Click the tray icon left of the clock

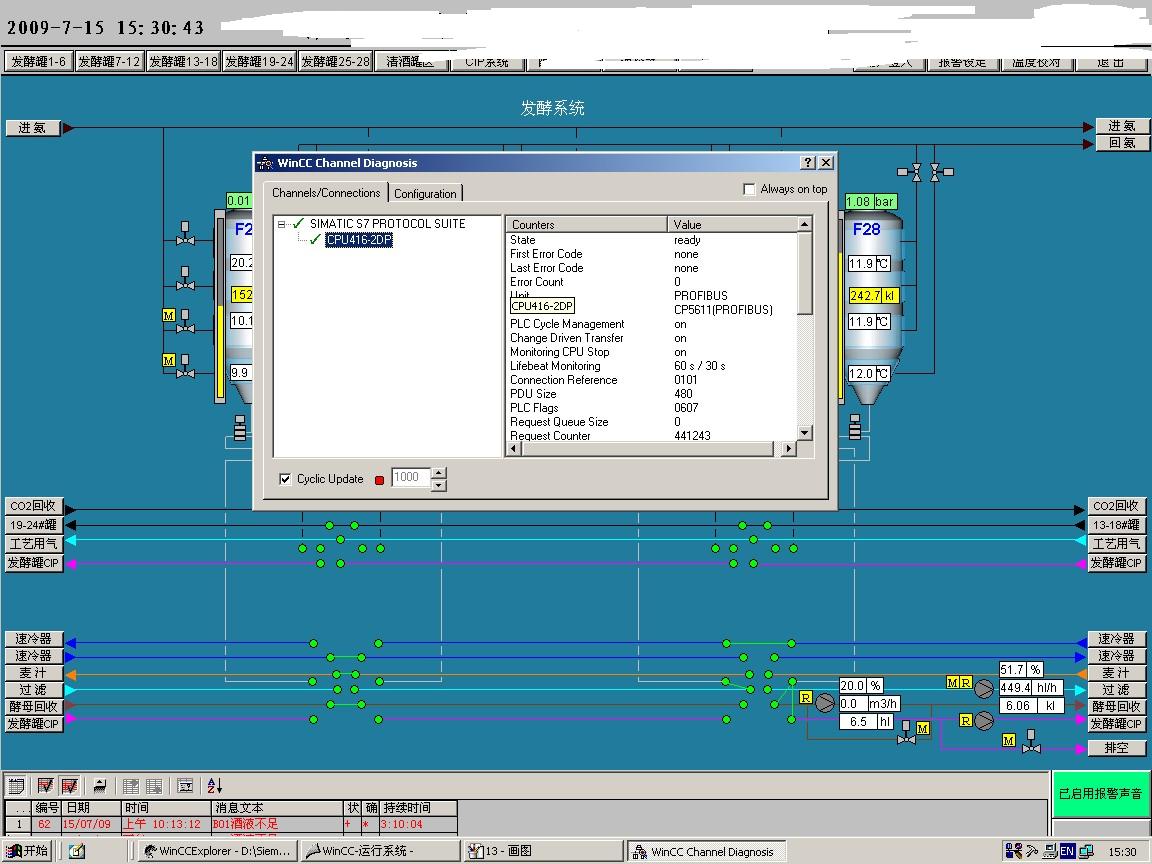click(1086, 852)
